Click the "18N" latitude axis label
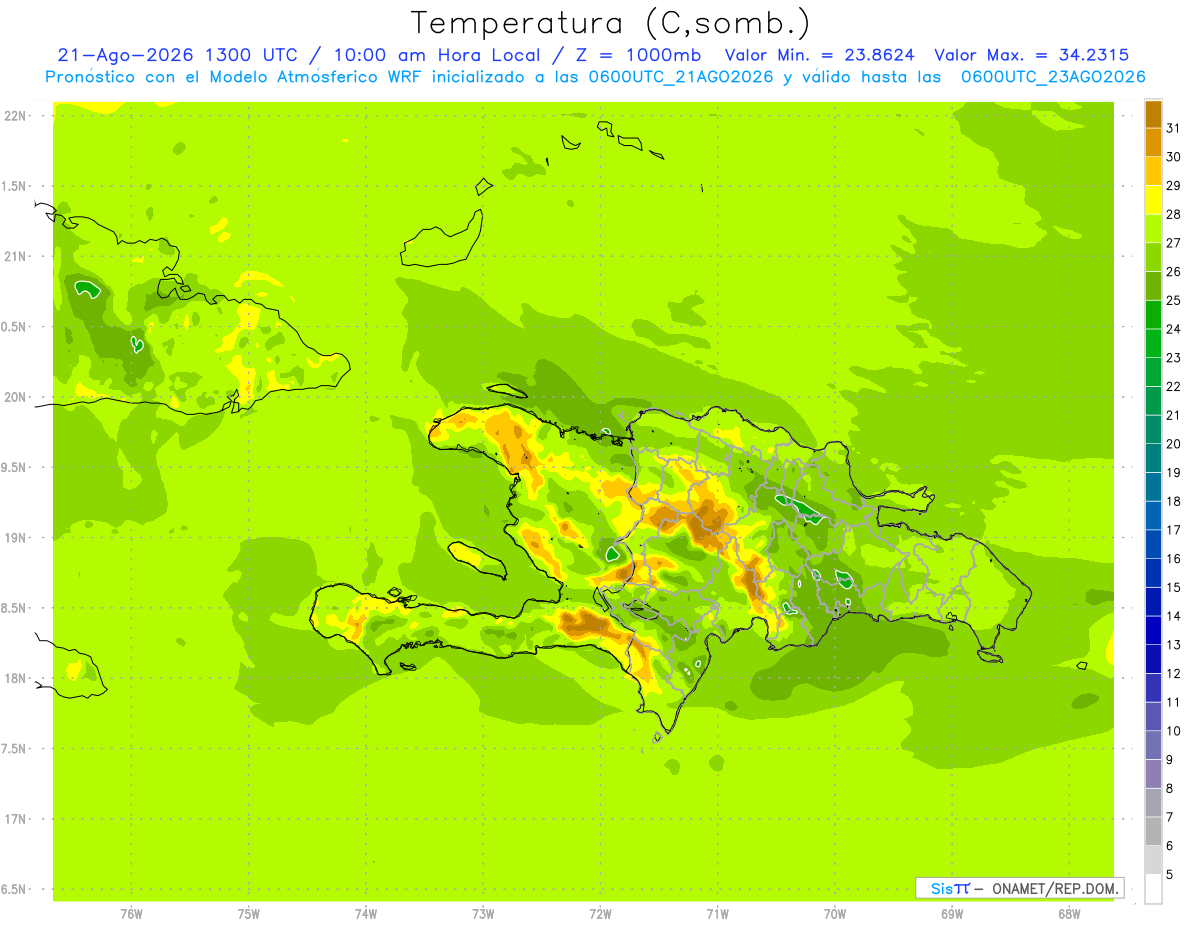 pyautogui.click(x=16, y=679)
